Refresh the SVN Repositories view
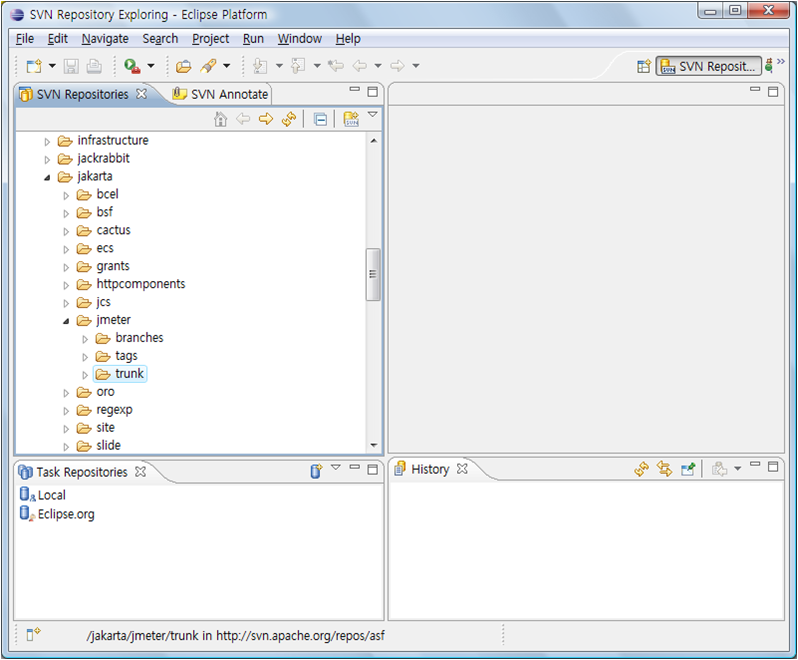 coord(289,119)
